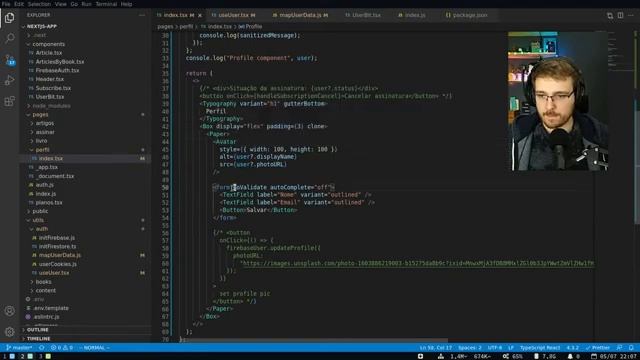Click the notifications bell in the status bar
The width and height of the screenshot is (640, 360).
pyautogui.click(x=631, y=348)
